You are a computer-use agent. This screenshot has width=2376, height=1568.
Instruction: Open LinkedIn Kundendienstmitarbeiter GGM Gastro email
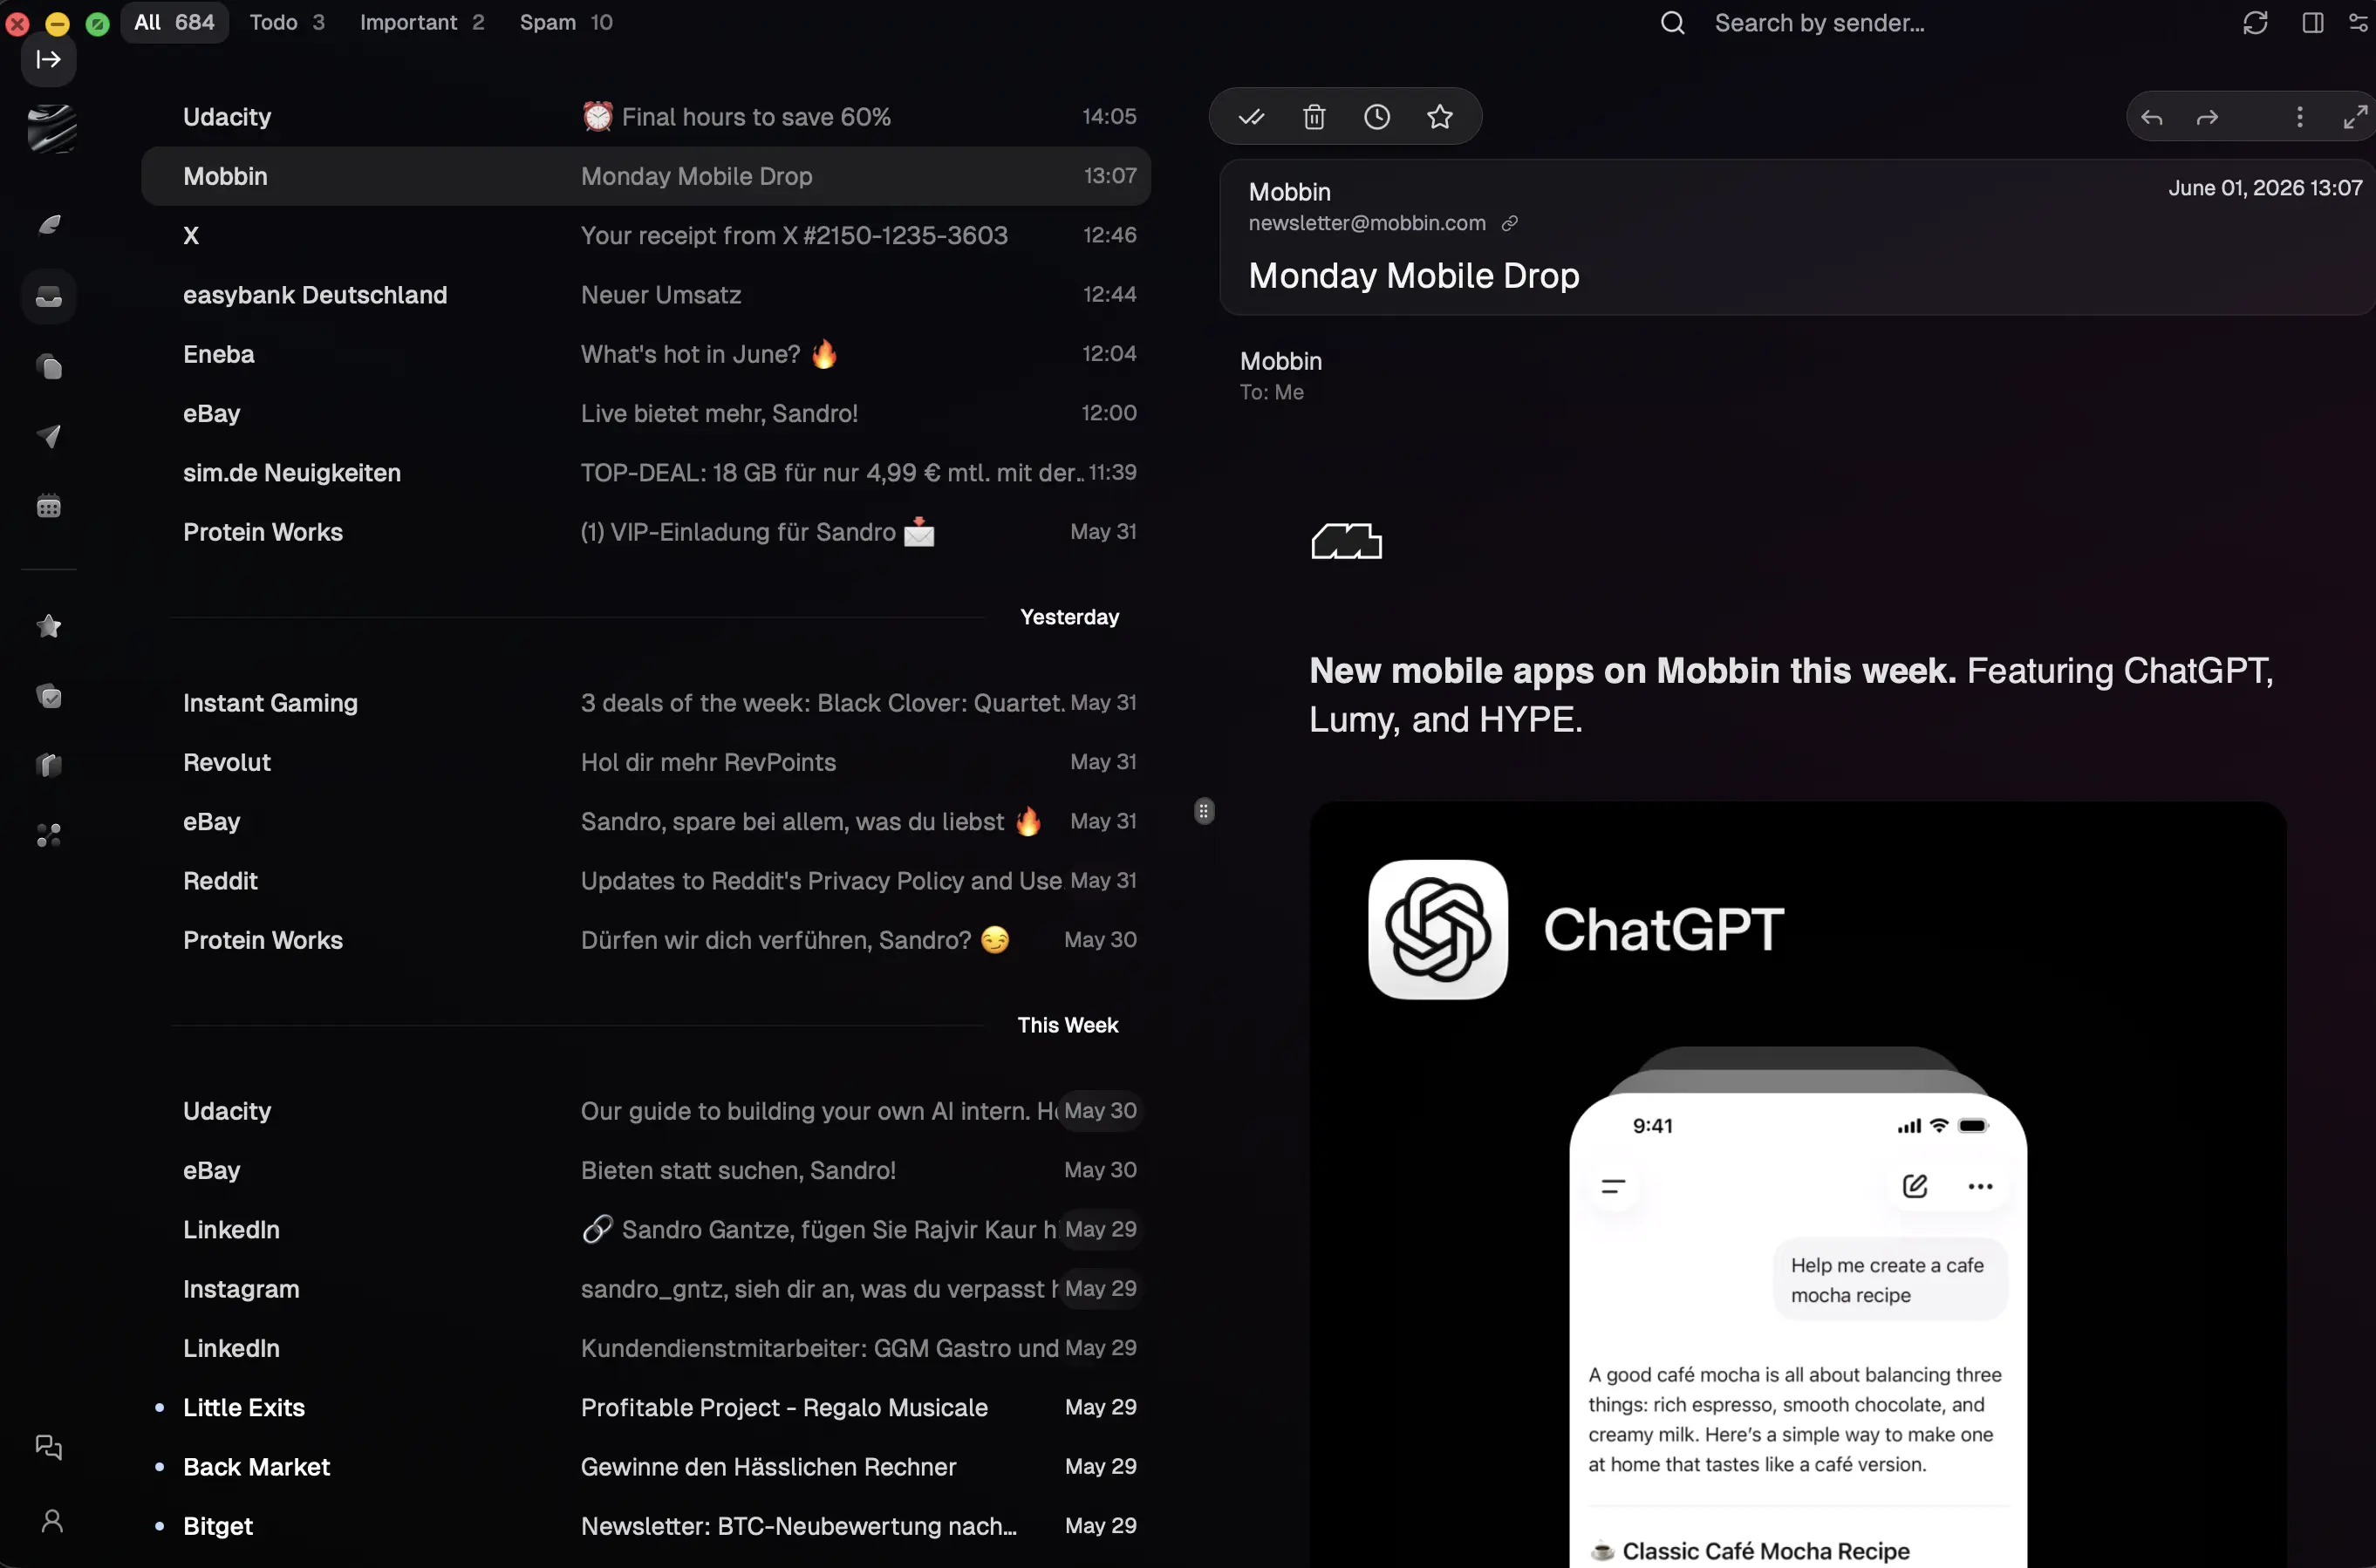pyautogui.click(x=646, y=1348)
